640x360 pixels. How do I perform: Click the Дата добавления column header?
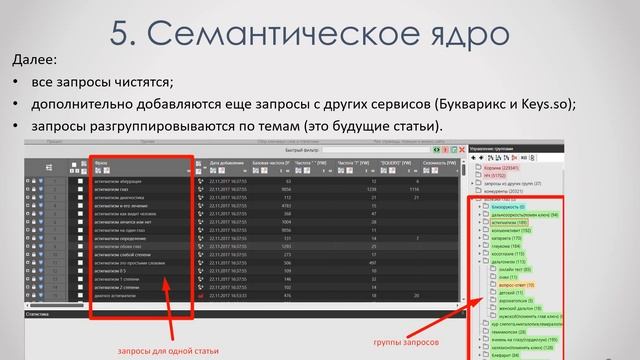point(227,163)
